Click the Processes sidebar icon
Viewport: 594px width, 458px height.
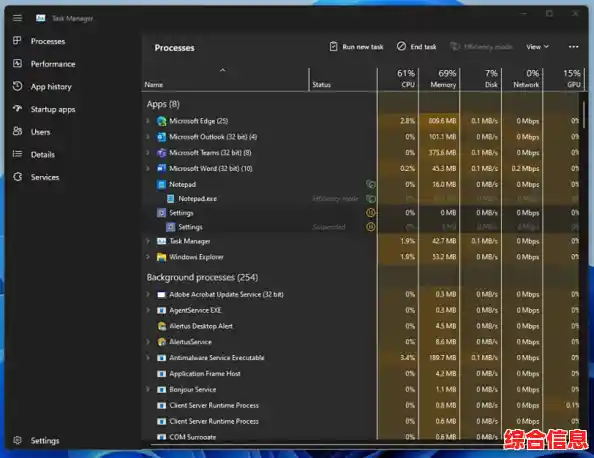click(17, 41)
